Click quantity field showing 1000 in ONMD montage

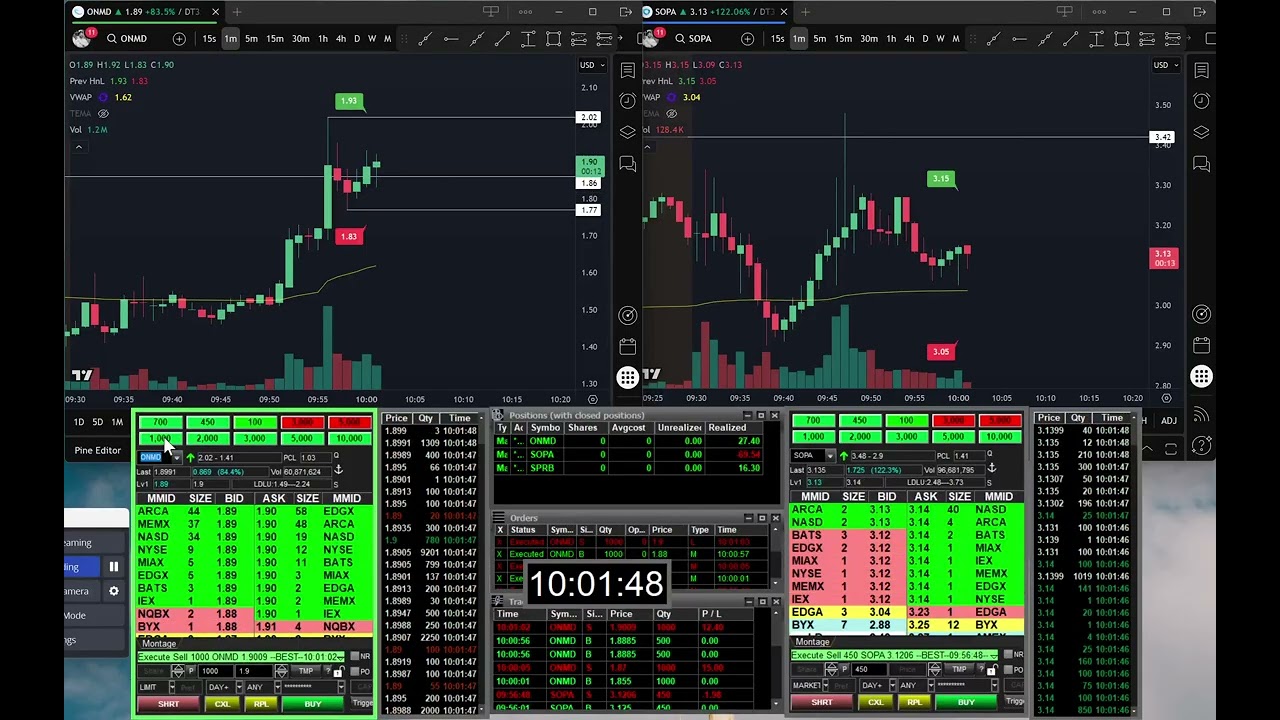point(214,672)
